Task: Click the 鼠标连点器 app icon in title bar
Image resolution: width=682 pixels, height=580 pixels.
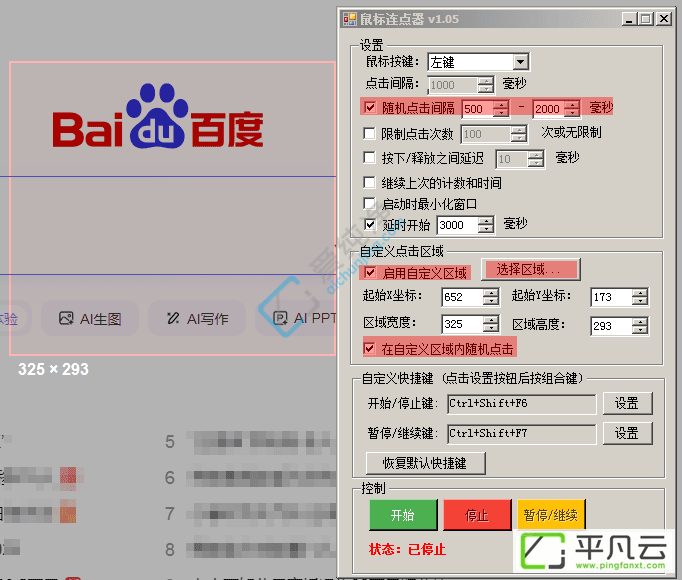Action: (349, 19)
